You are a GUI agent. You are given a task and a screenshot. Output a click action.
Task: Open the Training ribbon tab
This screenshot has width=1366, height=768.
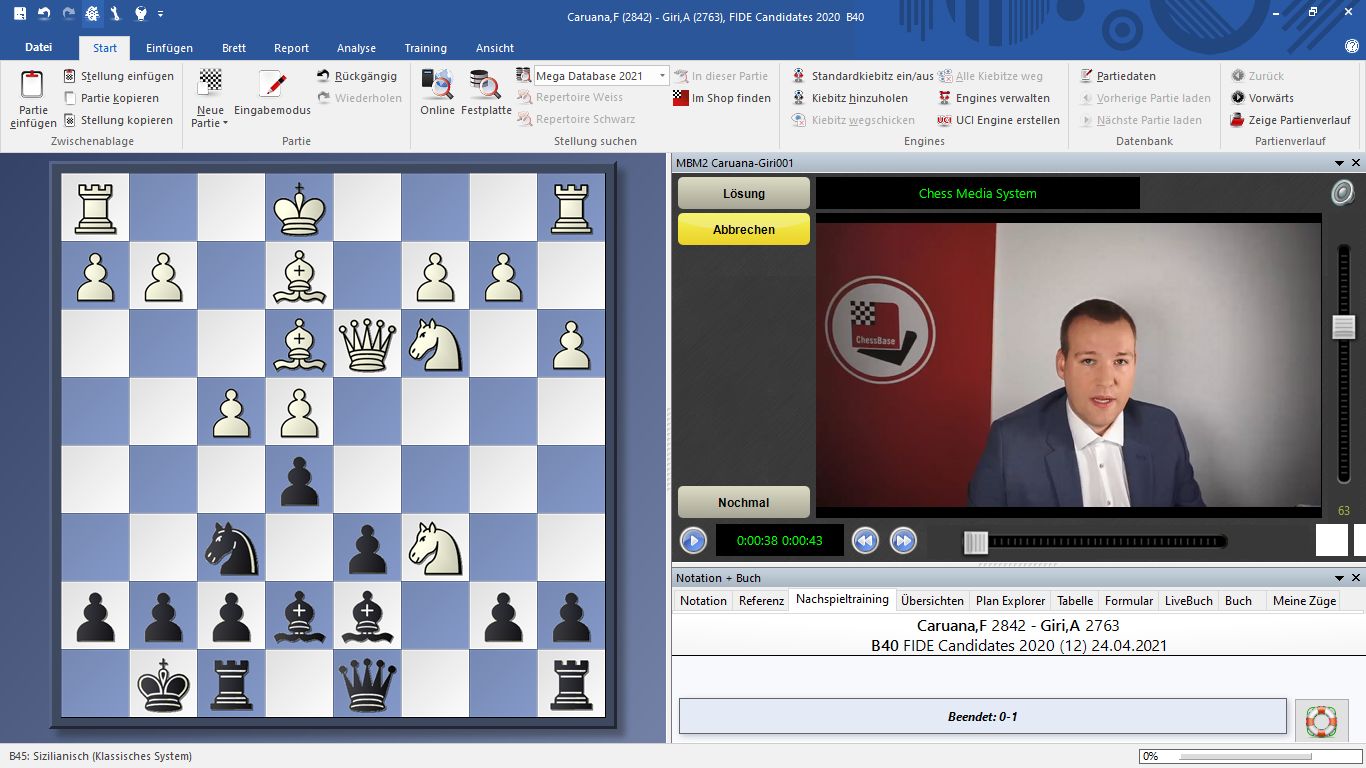tap(425, 48)
